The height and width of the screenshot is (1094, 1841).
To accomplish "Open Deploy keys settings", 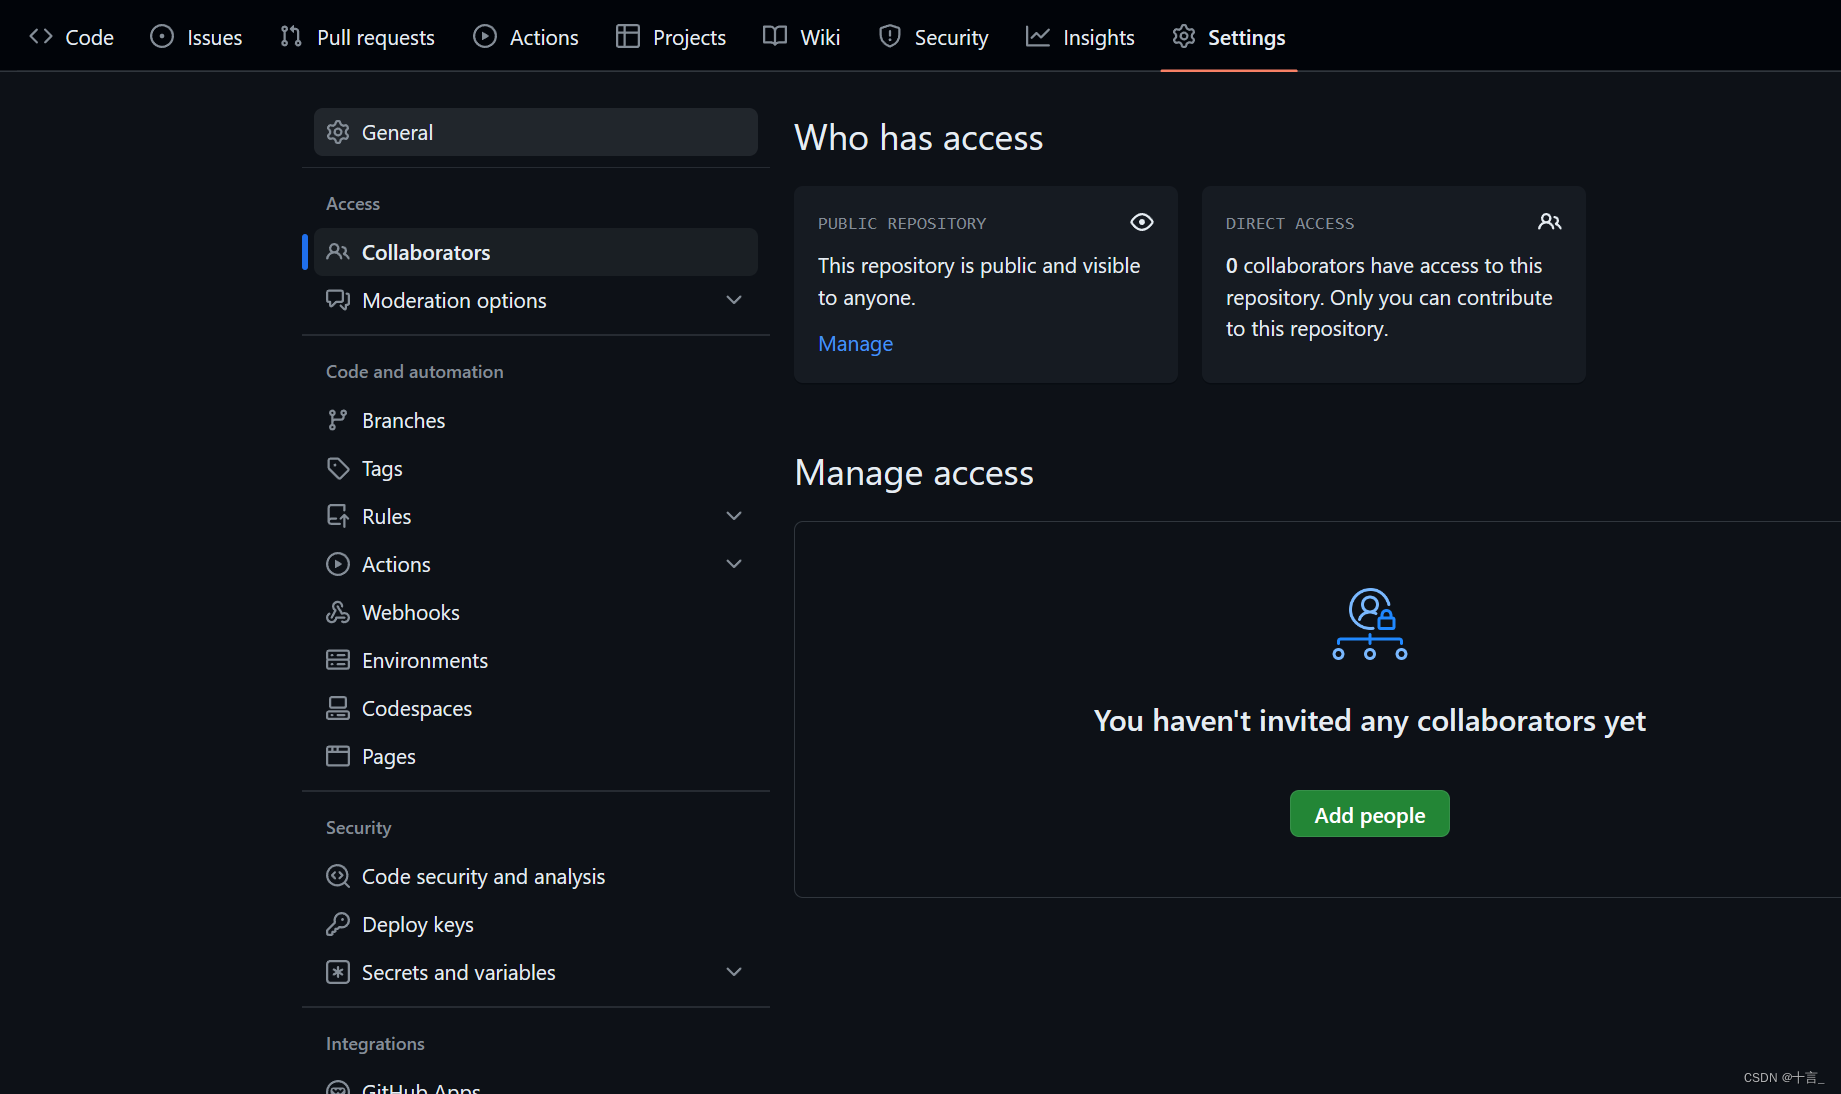I will click(536, 924).
